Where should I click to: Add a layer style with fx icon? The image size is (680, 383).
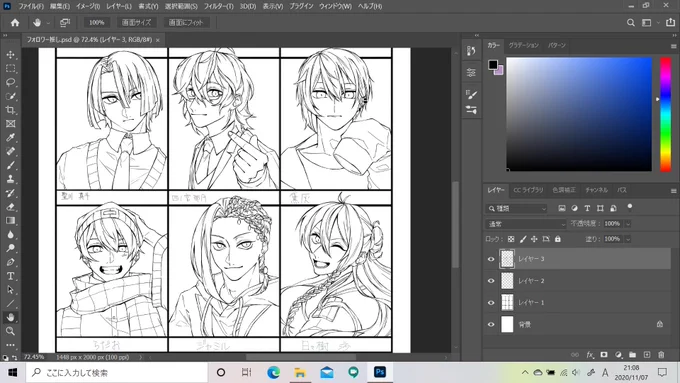point(590,355)
